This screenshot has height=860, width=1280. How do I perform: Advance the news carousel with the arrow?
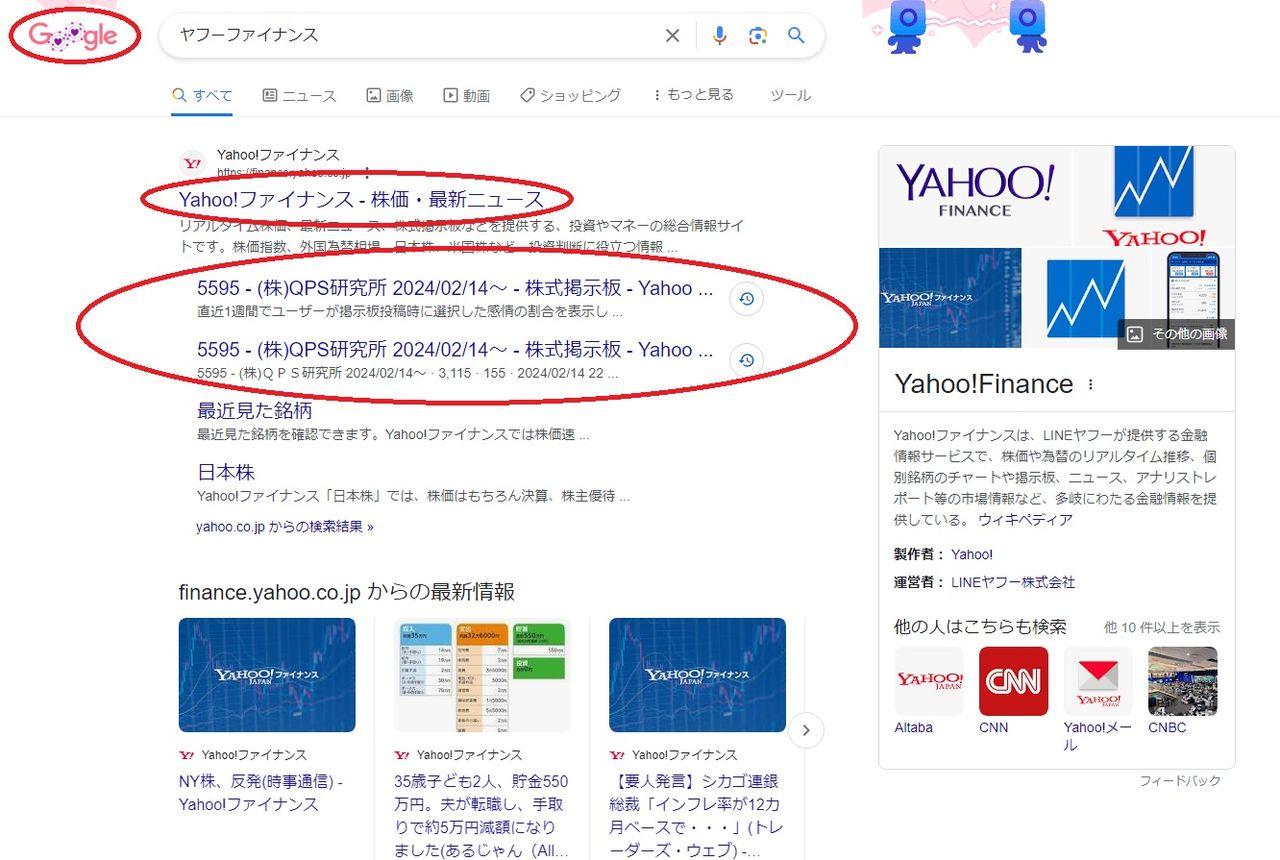(x=806, y=731)
